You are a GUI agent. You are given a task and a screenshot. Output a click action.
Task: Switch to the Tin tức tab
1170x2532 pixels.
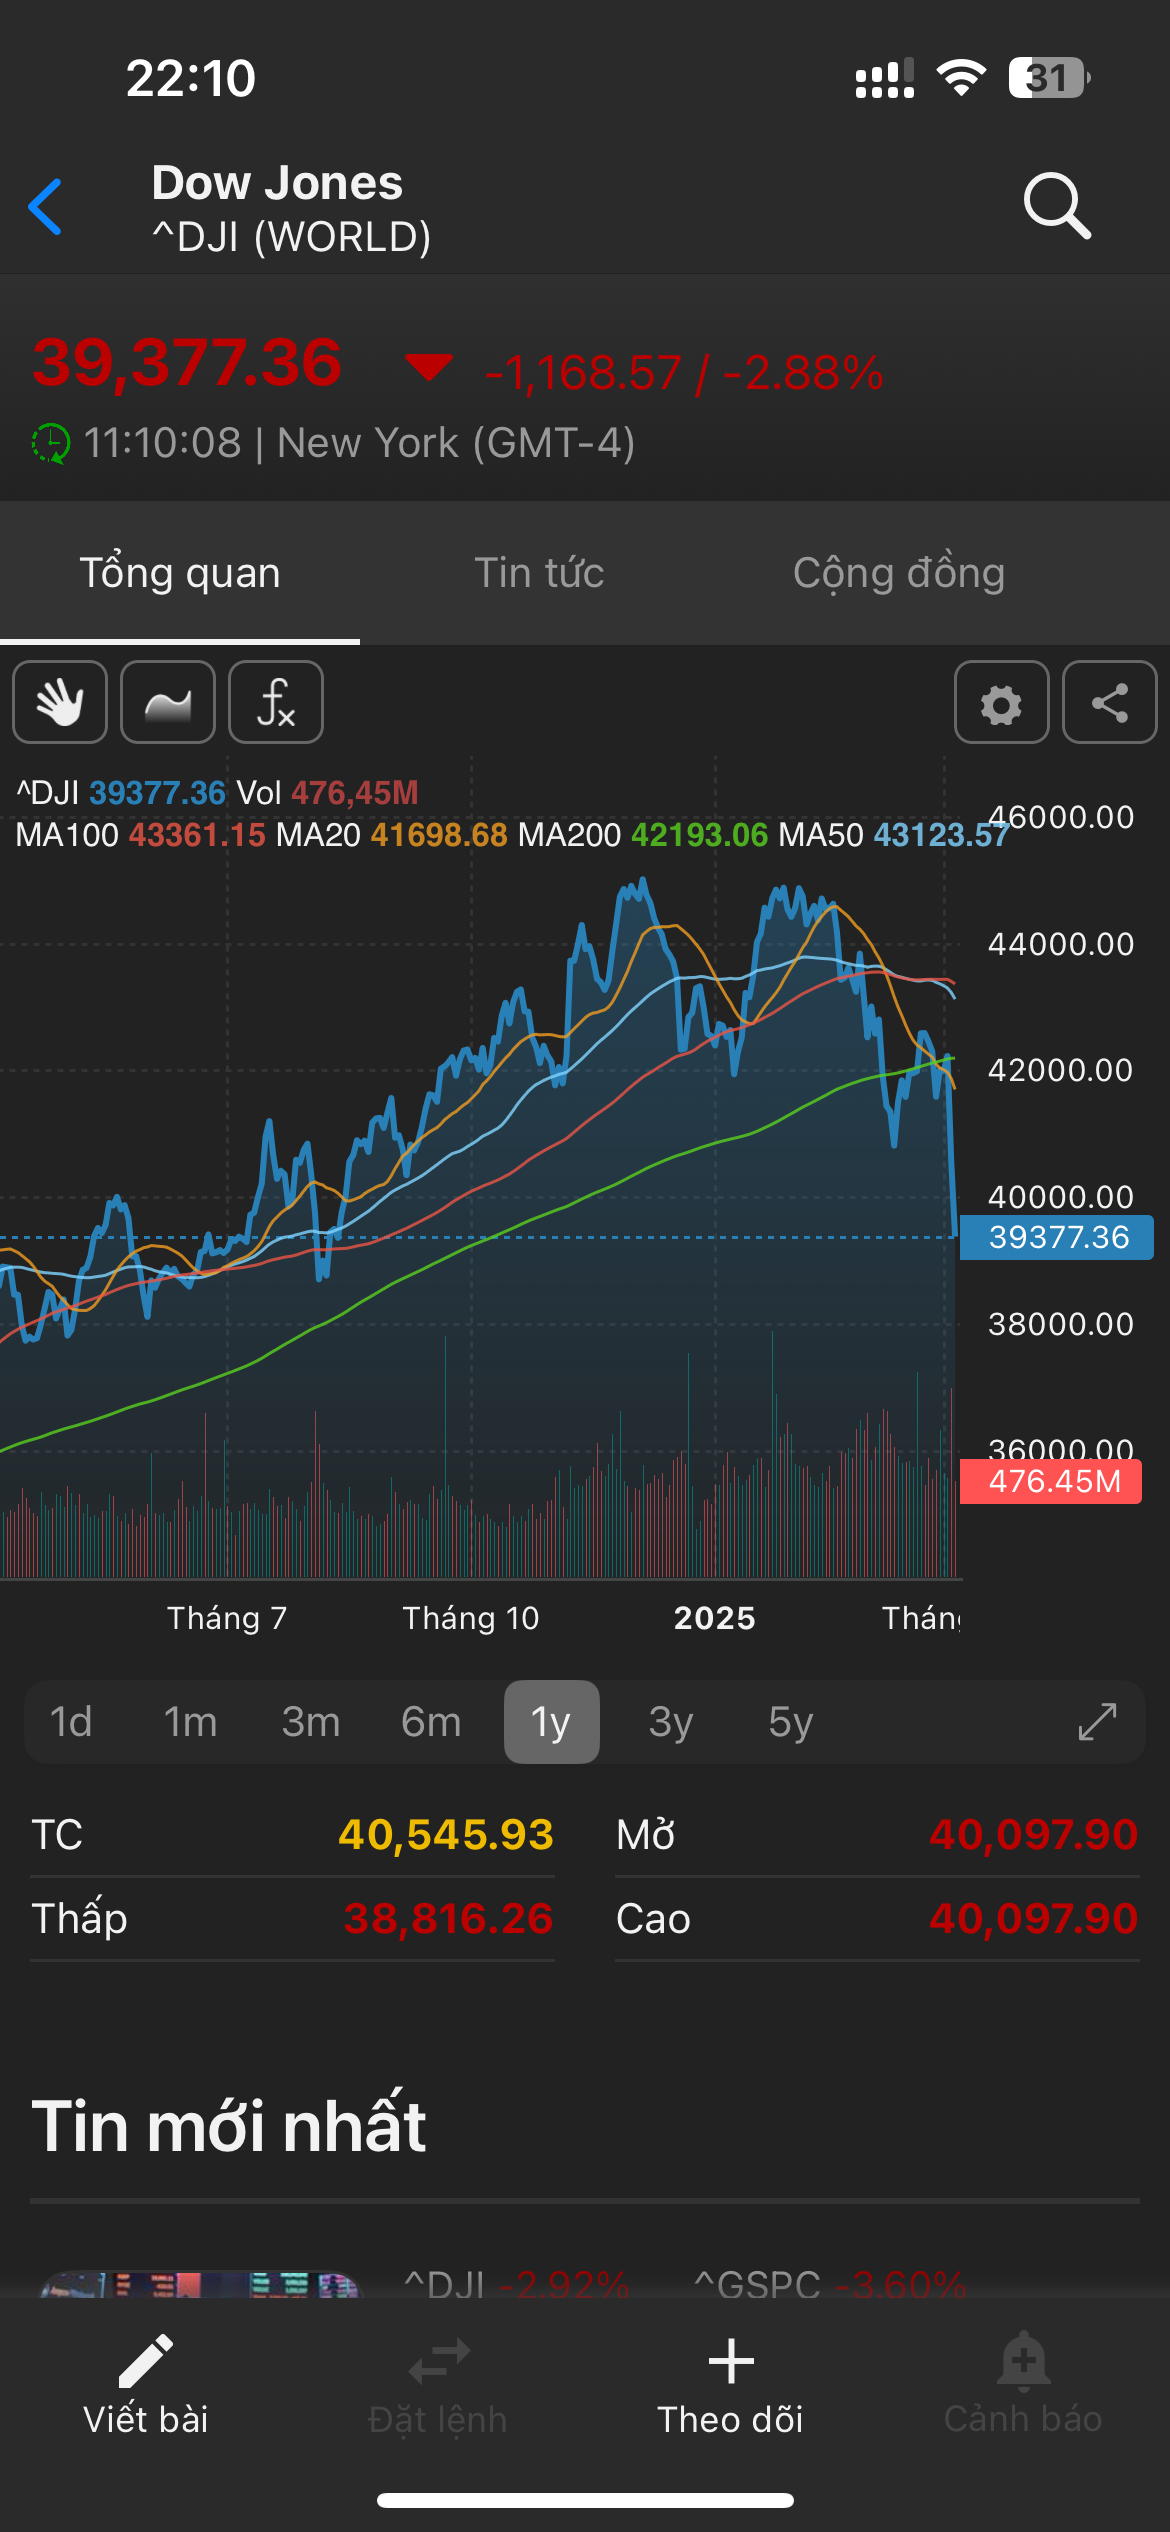tap(539, 573)
